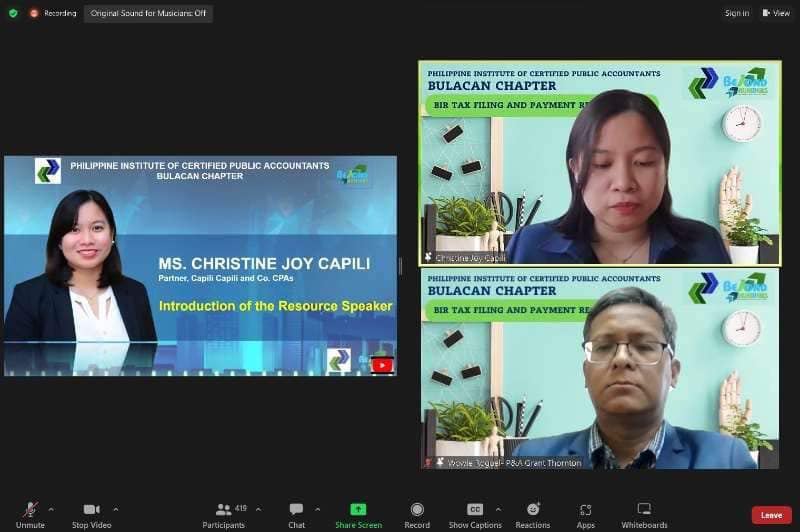Screen dimensions: 800x532
Task: Open the Participants panel icon
Action: coord(223,509)
